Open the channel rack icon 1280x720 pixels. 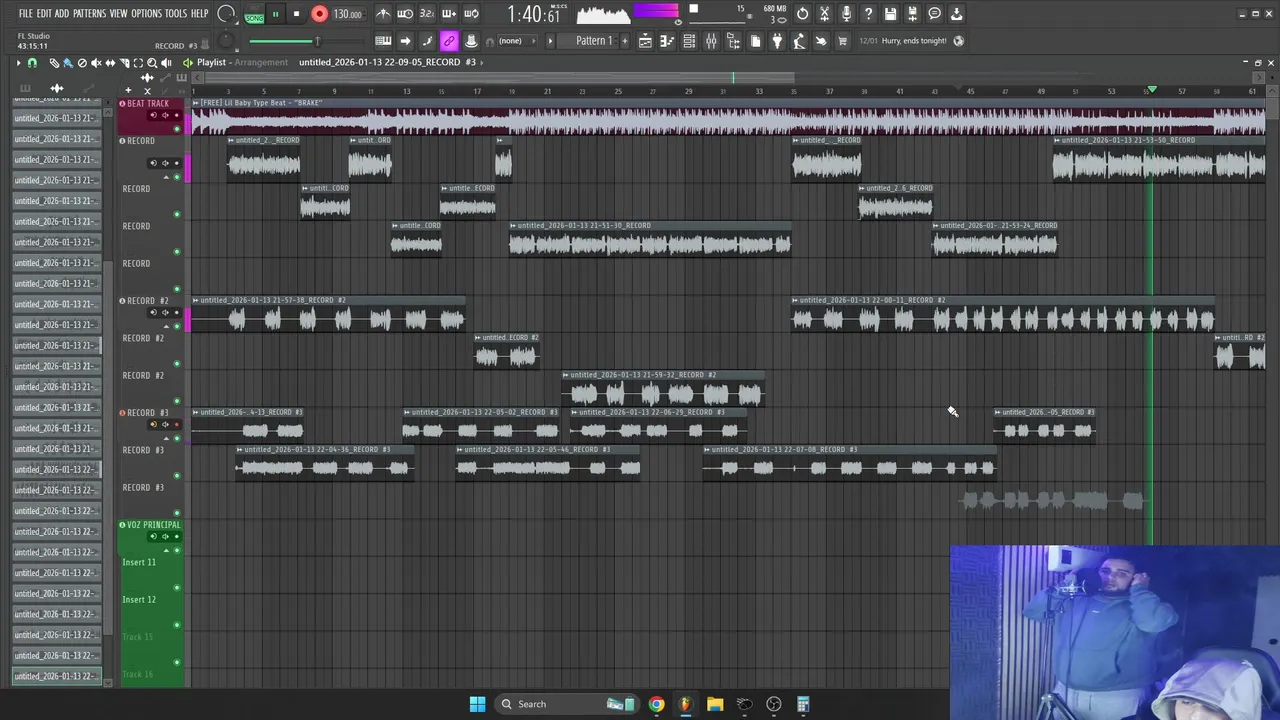click(689, 41)
